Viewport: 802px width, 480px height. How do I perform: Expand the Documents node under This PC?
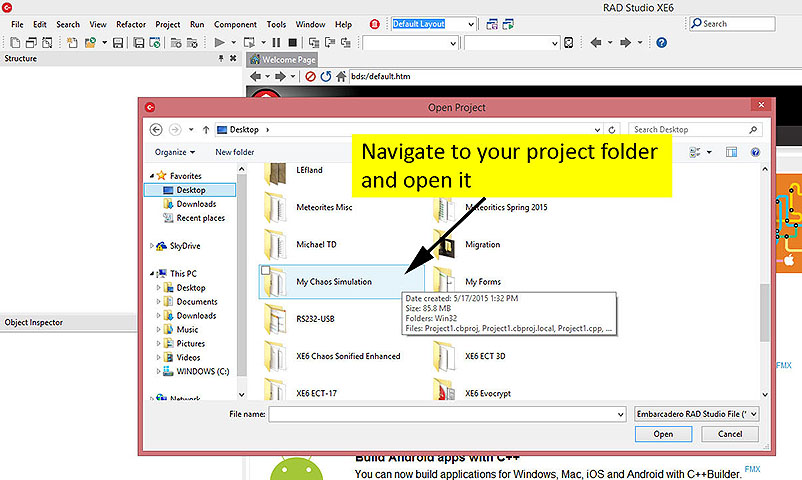point(158,301)
